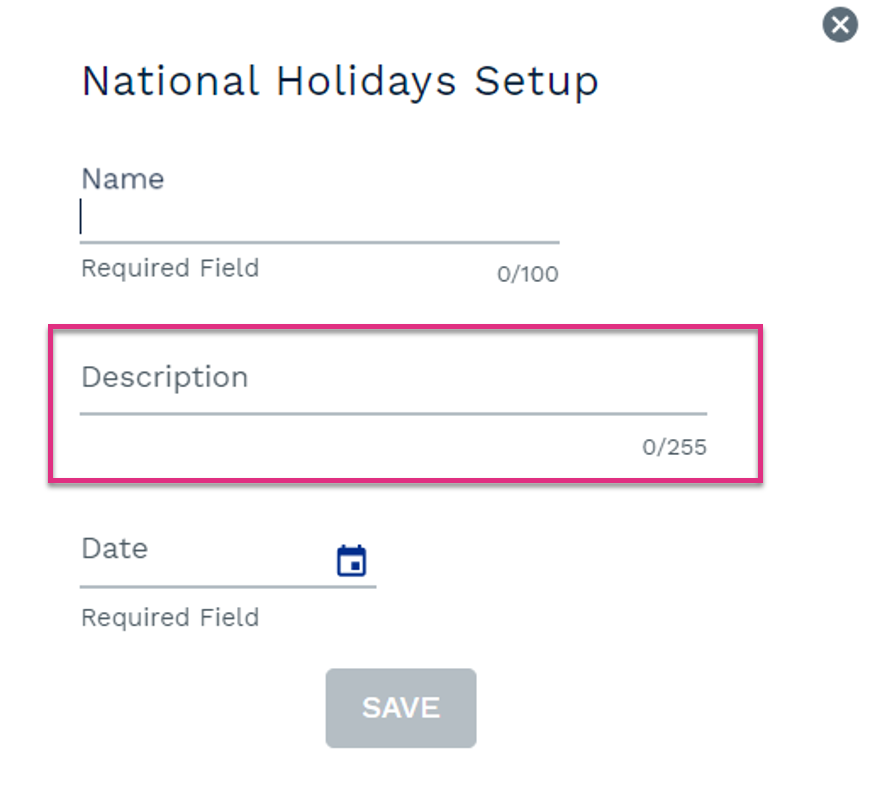Focus the Name input field

click(x=320, y=217)
